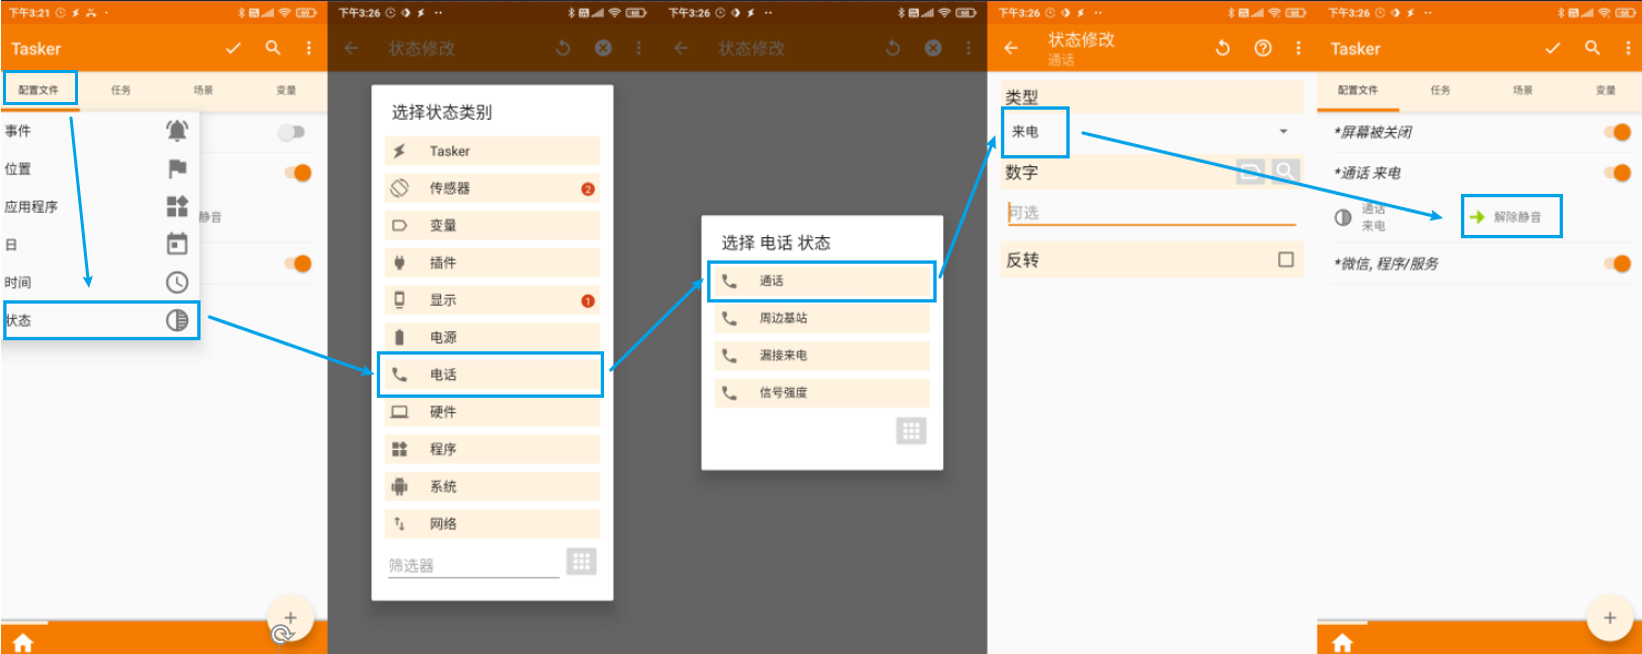Collapse the *通话 来电 profile title
1642x654 pixels.
(1367, 173)
